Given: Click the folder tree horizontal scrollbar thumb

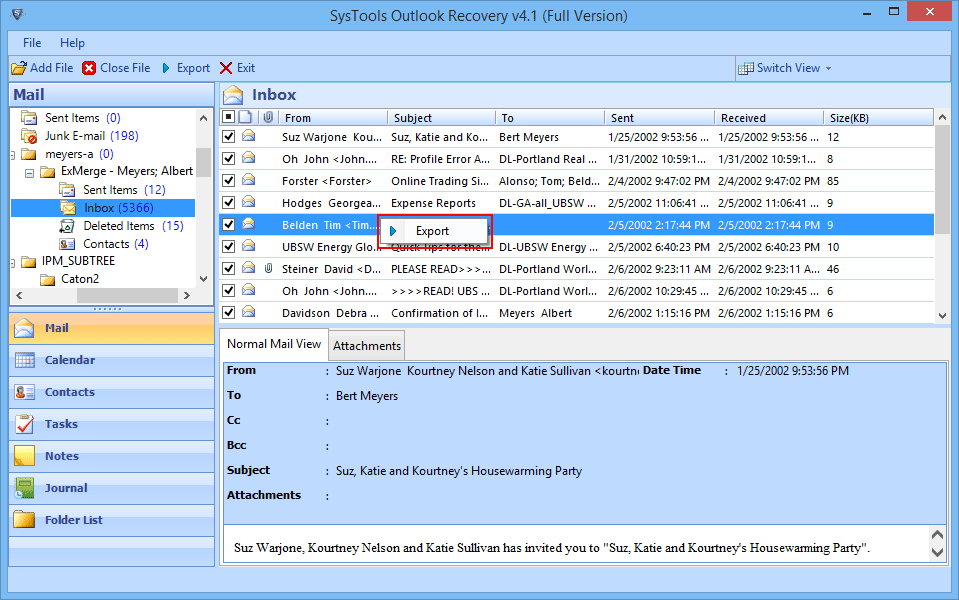Looking at the screenshot, I should 127,295.
